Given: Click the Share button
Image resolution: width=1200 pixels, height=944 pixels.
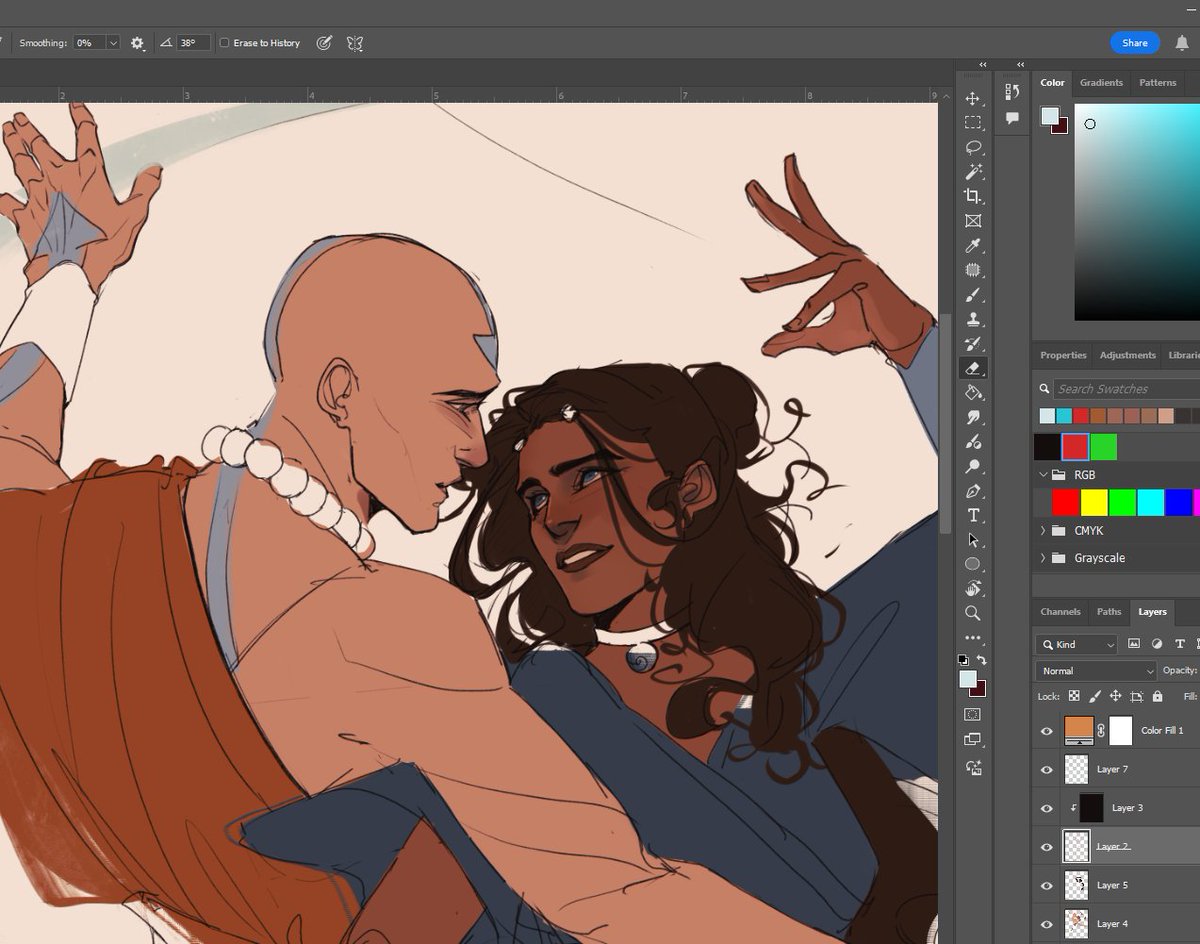Looking at the screenshot, I should coord(1135,43).
